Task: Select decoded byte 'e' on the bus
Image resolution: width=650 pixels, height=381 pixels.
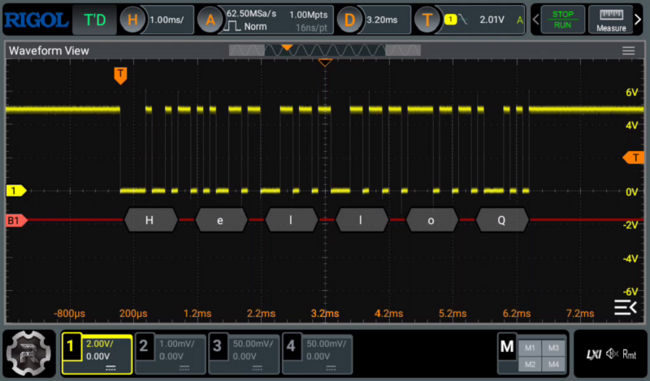Action: pyautogui.click(x=221, y=220)
